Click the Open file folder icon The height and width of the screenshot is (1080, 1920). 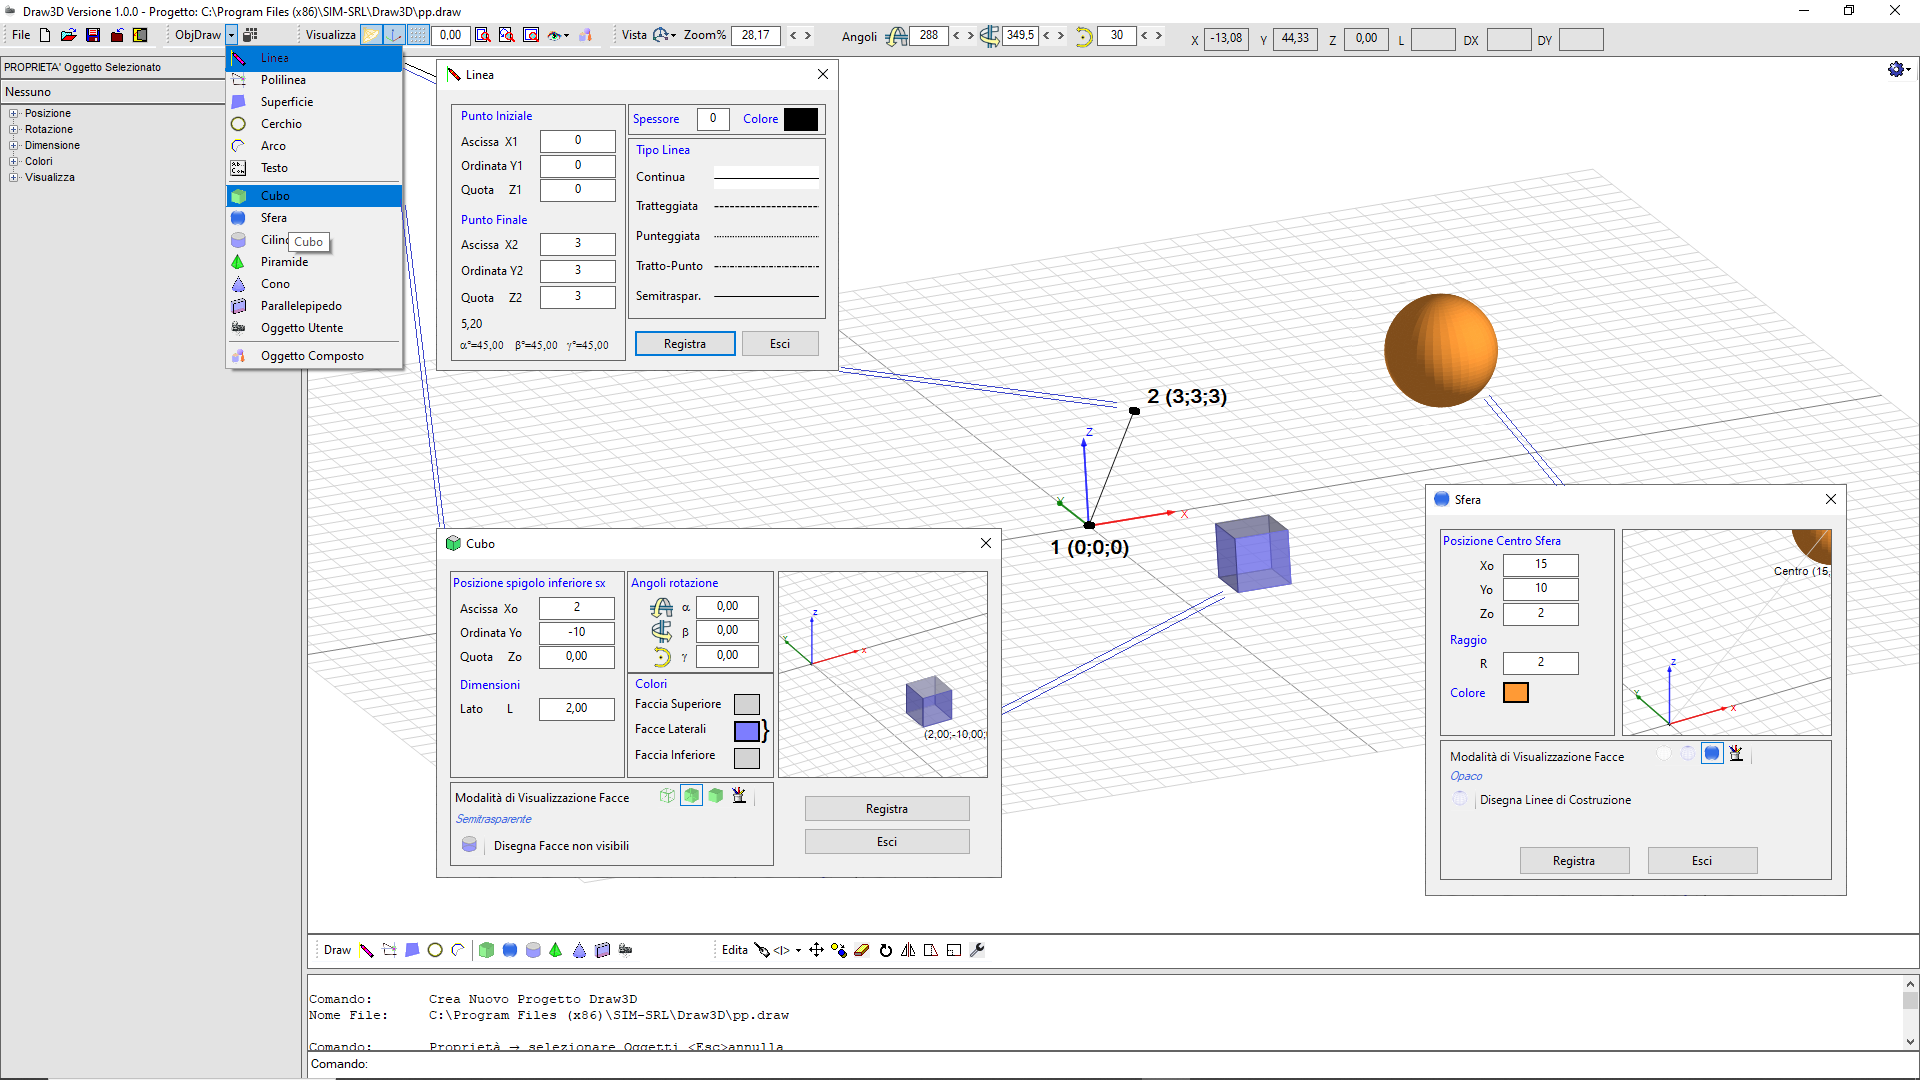[x=68, y=35]
